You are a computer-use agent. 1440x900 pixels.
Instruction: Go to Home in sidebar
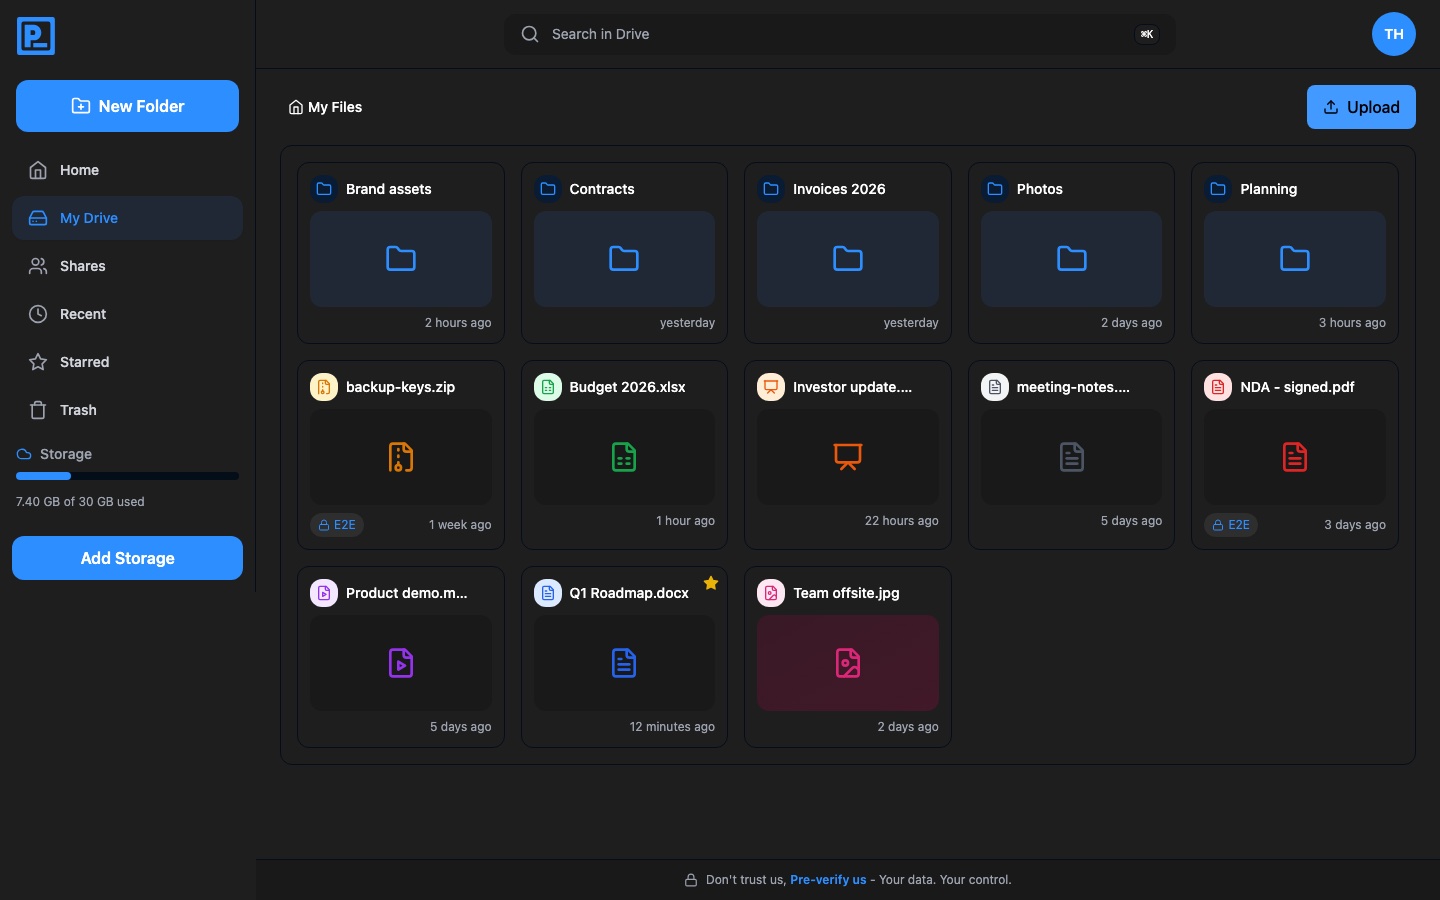pos(127,170)
